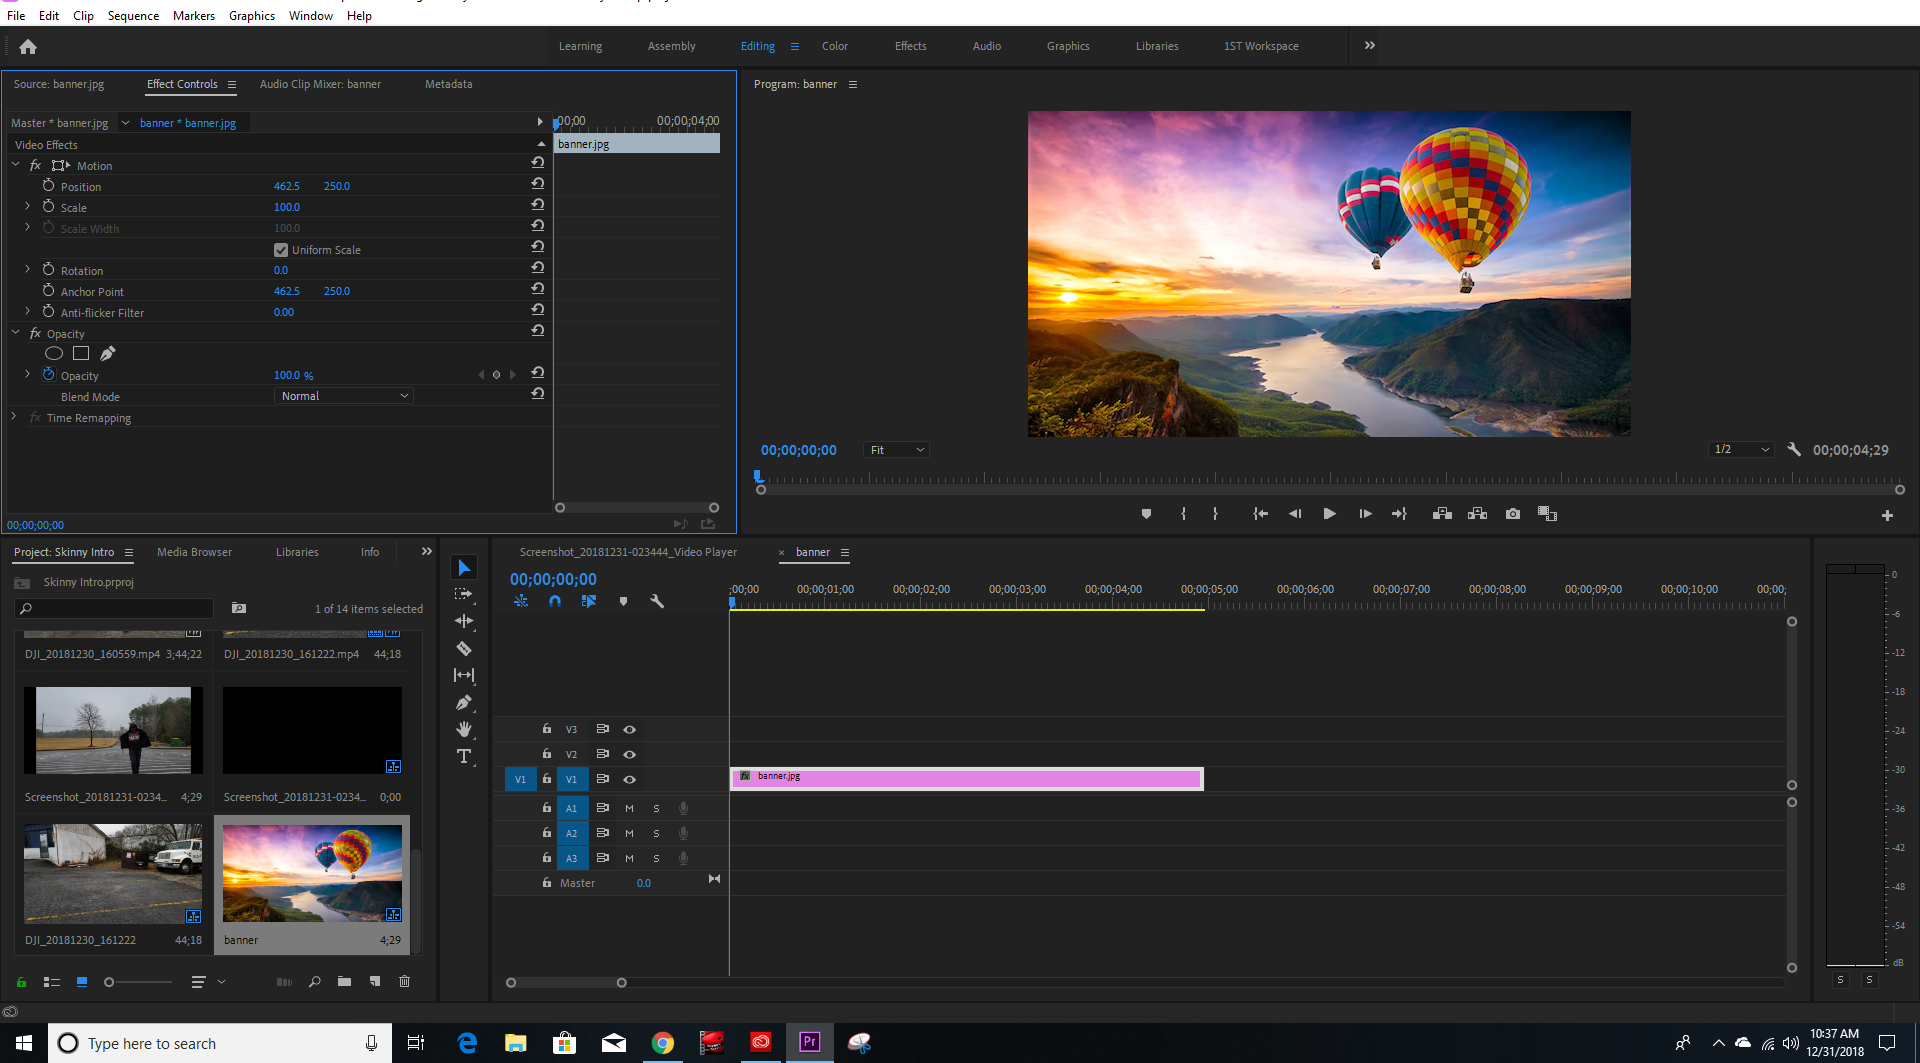
Task: Click the Play button in Program monitor
Action: tap(1329, 513)
